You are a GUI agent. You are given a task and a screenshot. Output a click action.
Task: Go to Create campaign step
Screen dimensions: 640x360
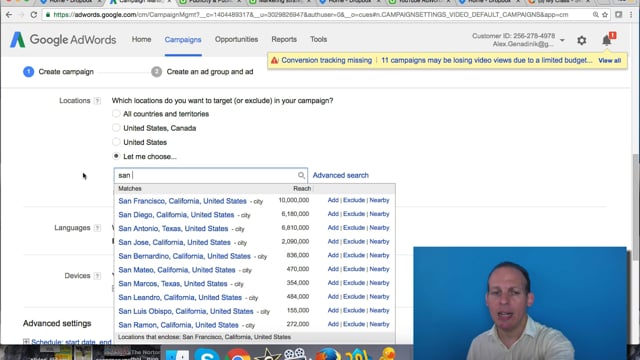tap(58, 72)
